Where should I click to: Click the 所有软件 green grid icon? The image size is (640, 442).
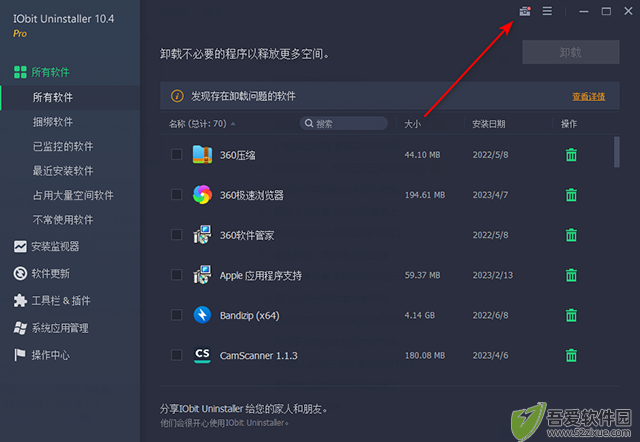click(20, 72)
